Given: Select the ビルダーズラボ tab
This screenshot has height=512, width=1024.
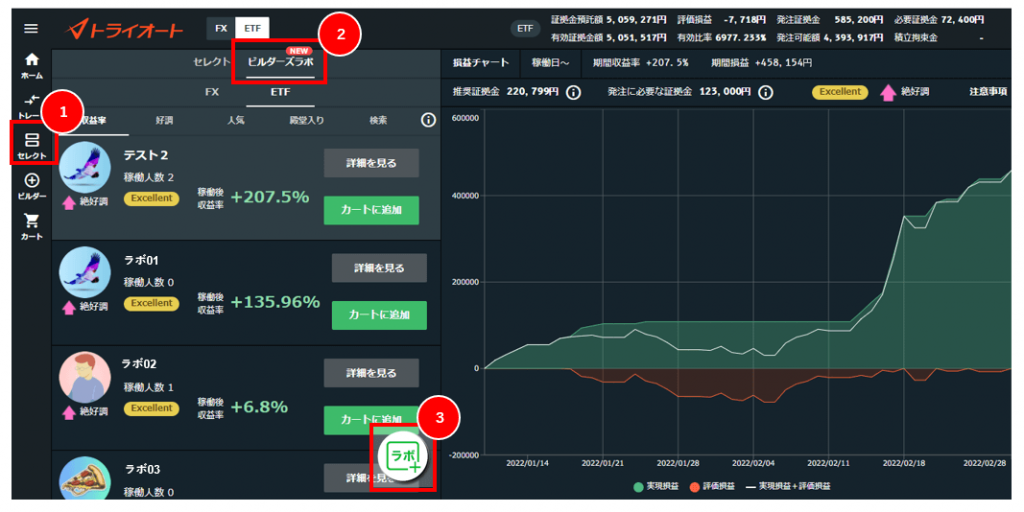Looking at the screenshot, I should (x=281, y=63).
